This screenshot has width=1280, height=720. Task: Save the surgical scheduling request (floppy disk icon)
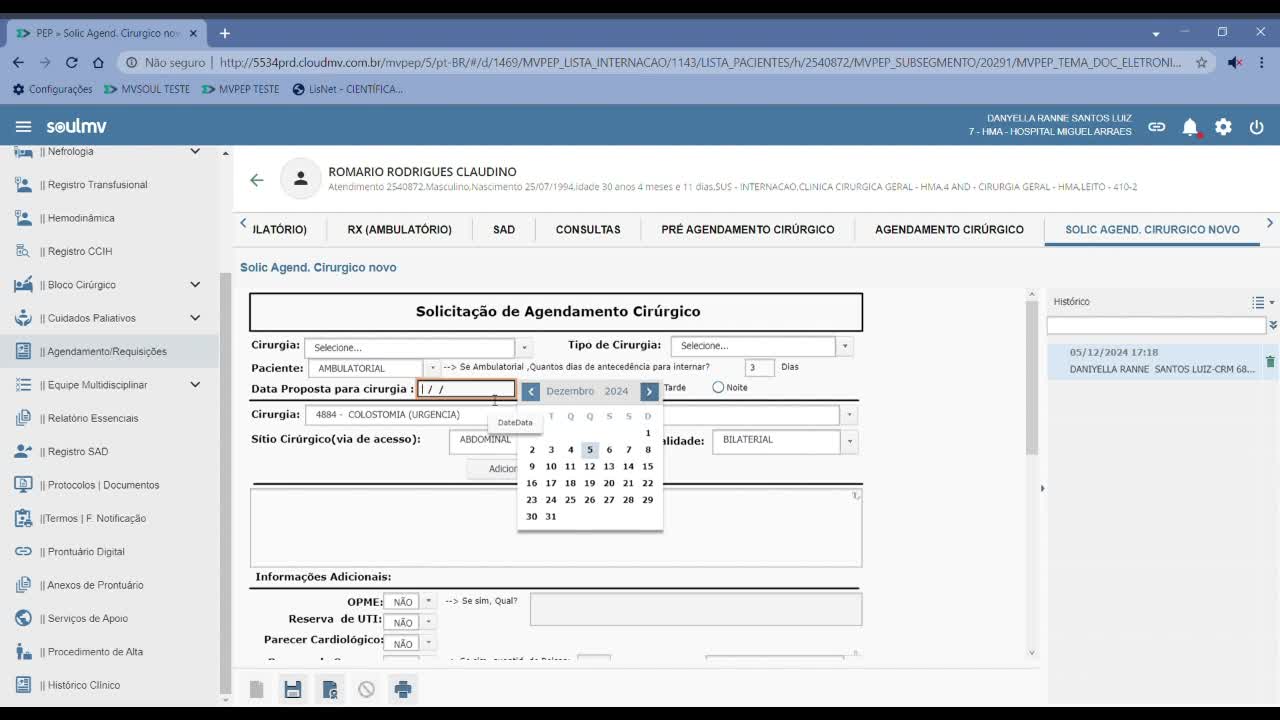pos(293,688)
